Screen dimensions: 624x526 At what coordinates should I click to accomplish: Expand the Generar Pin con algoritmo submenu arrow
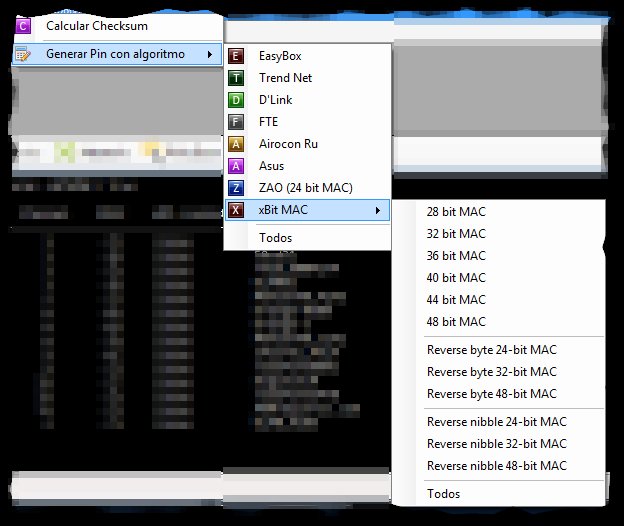click(210, 54)
